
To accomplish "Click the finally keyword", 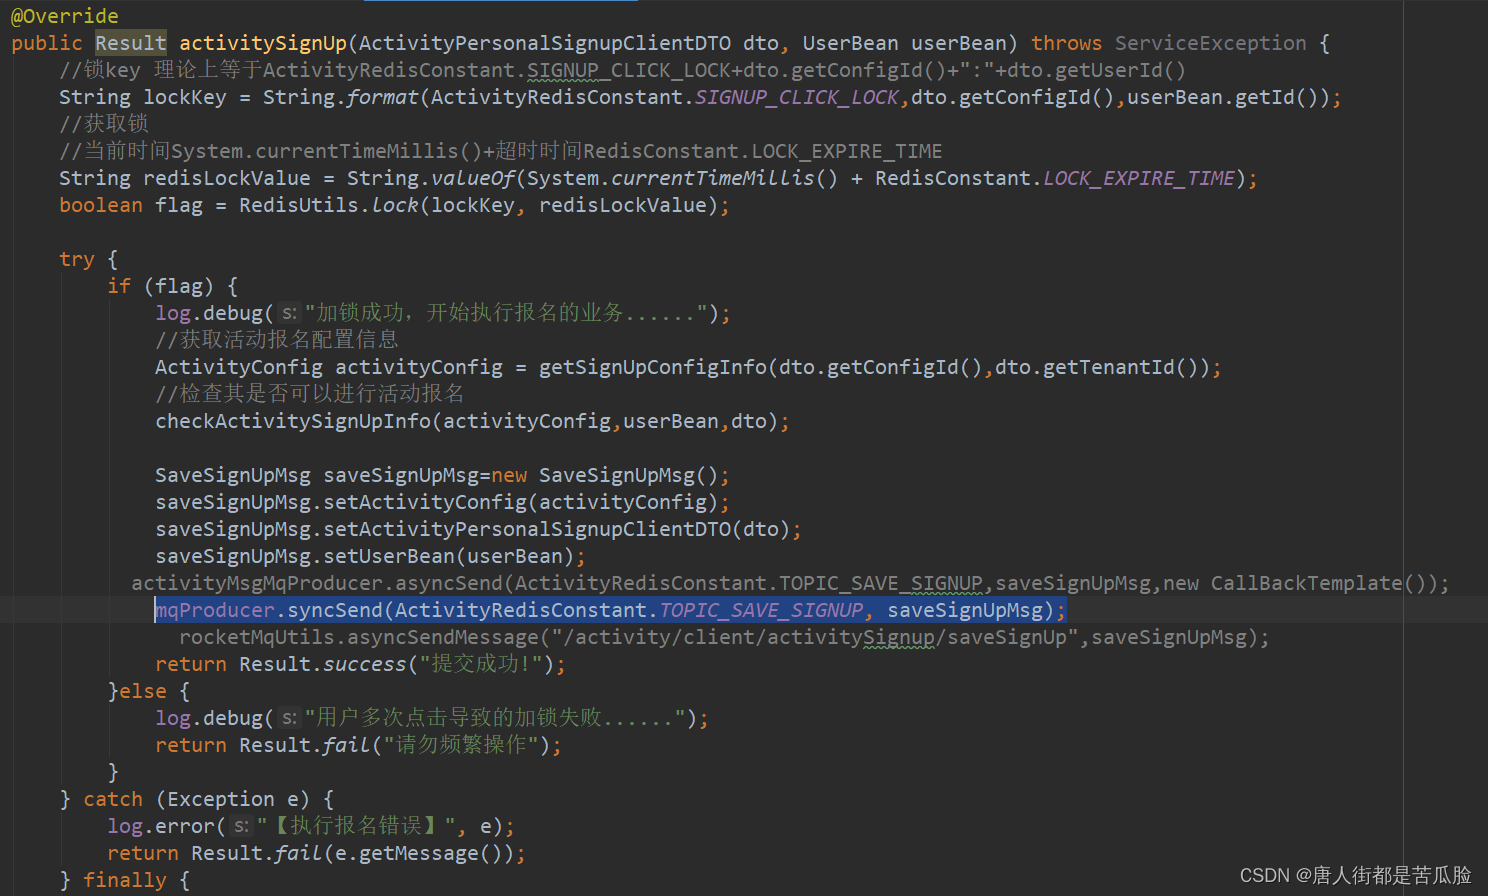I will click(125, 880).
